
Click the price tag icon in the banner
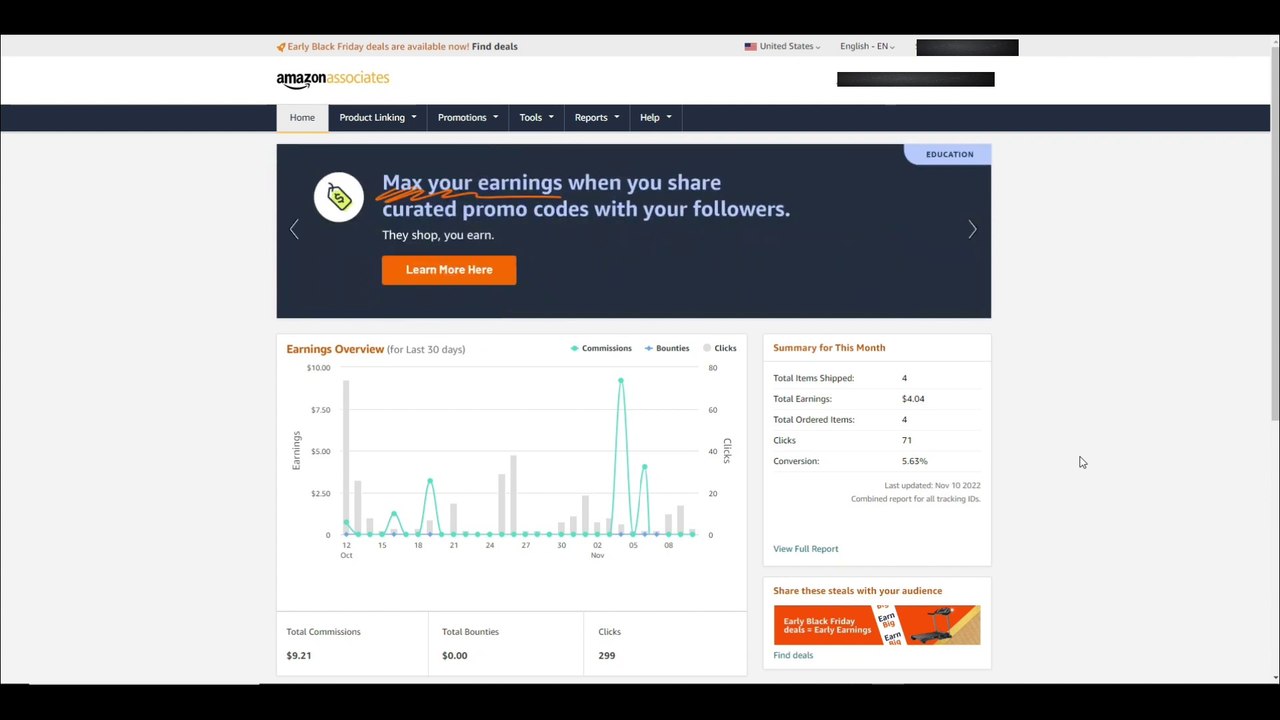point(338,198)
